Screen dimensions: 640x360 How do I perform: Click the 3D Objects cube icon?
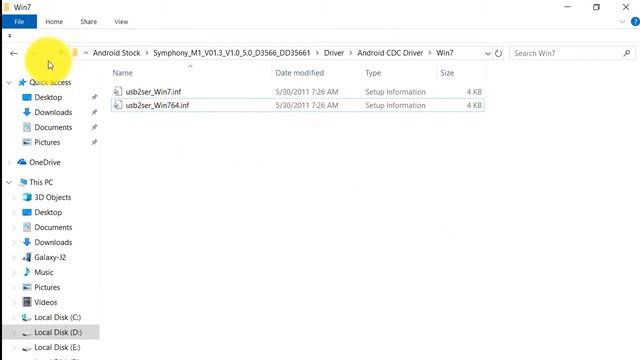(x=27, y=197)
